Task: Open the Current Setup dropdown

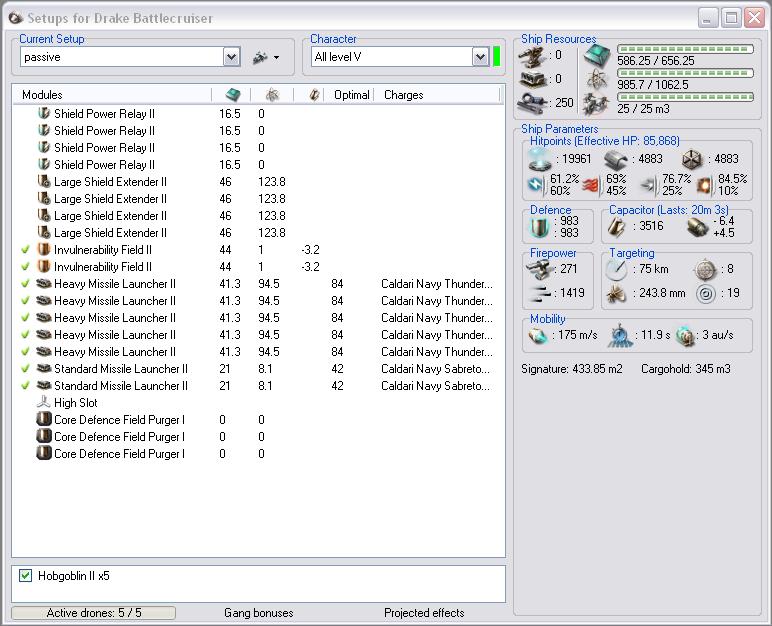Action: (232, 58)
